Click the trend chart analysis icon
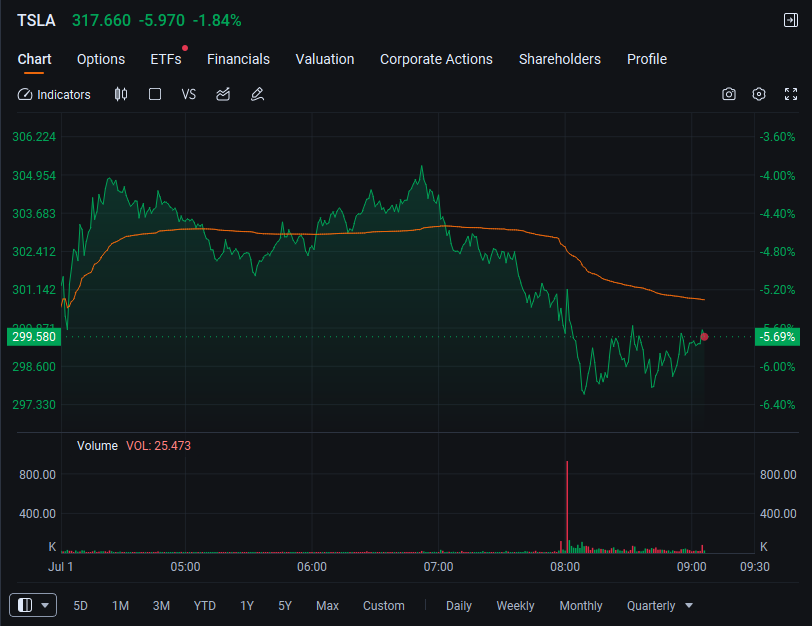Viewport: 812px width, 626px height. tap(223, 94)
